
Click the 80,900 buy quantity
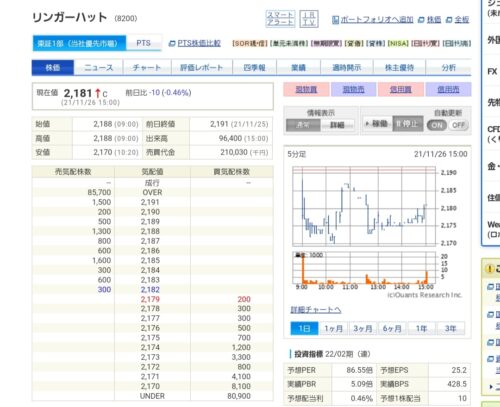pos(239,396)
